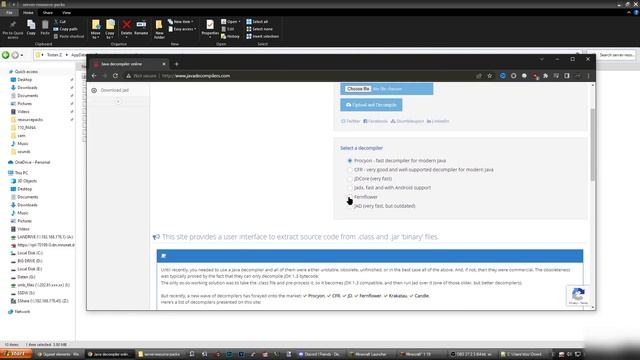Select the CFR decompiler radio button
Viewport: 640px width, 360px height.
[350, 170]
